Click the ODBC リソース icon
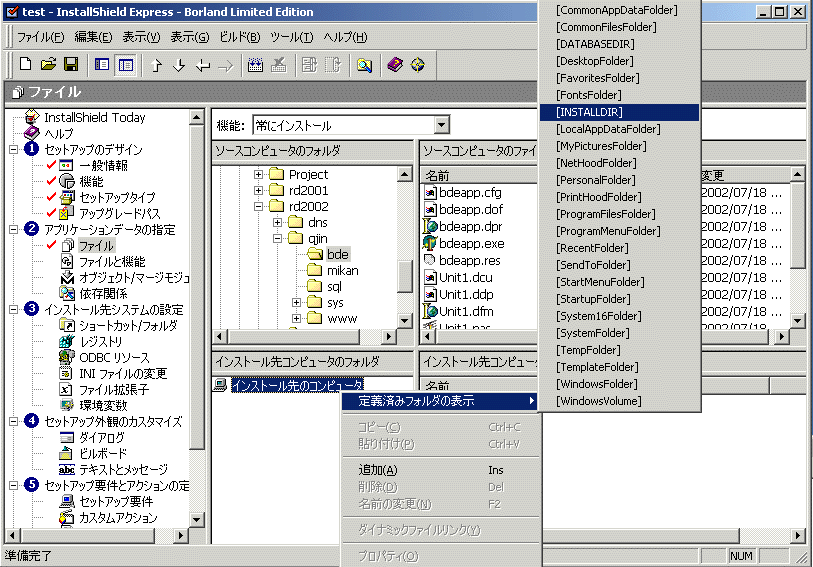This screenshot has height=567, width=813. click(x=67, y=357)
